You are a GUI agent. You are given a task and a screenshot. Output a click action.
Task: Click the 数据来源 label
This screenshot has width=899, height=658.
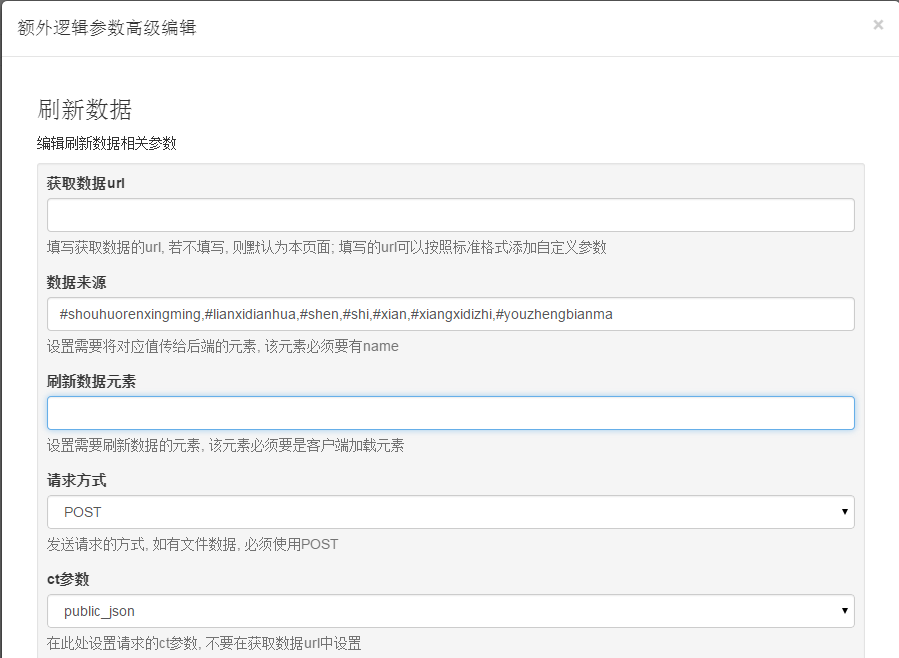point(76,283)
